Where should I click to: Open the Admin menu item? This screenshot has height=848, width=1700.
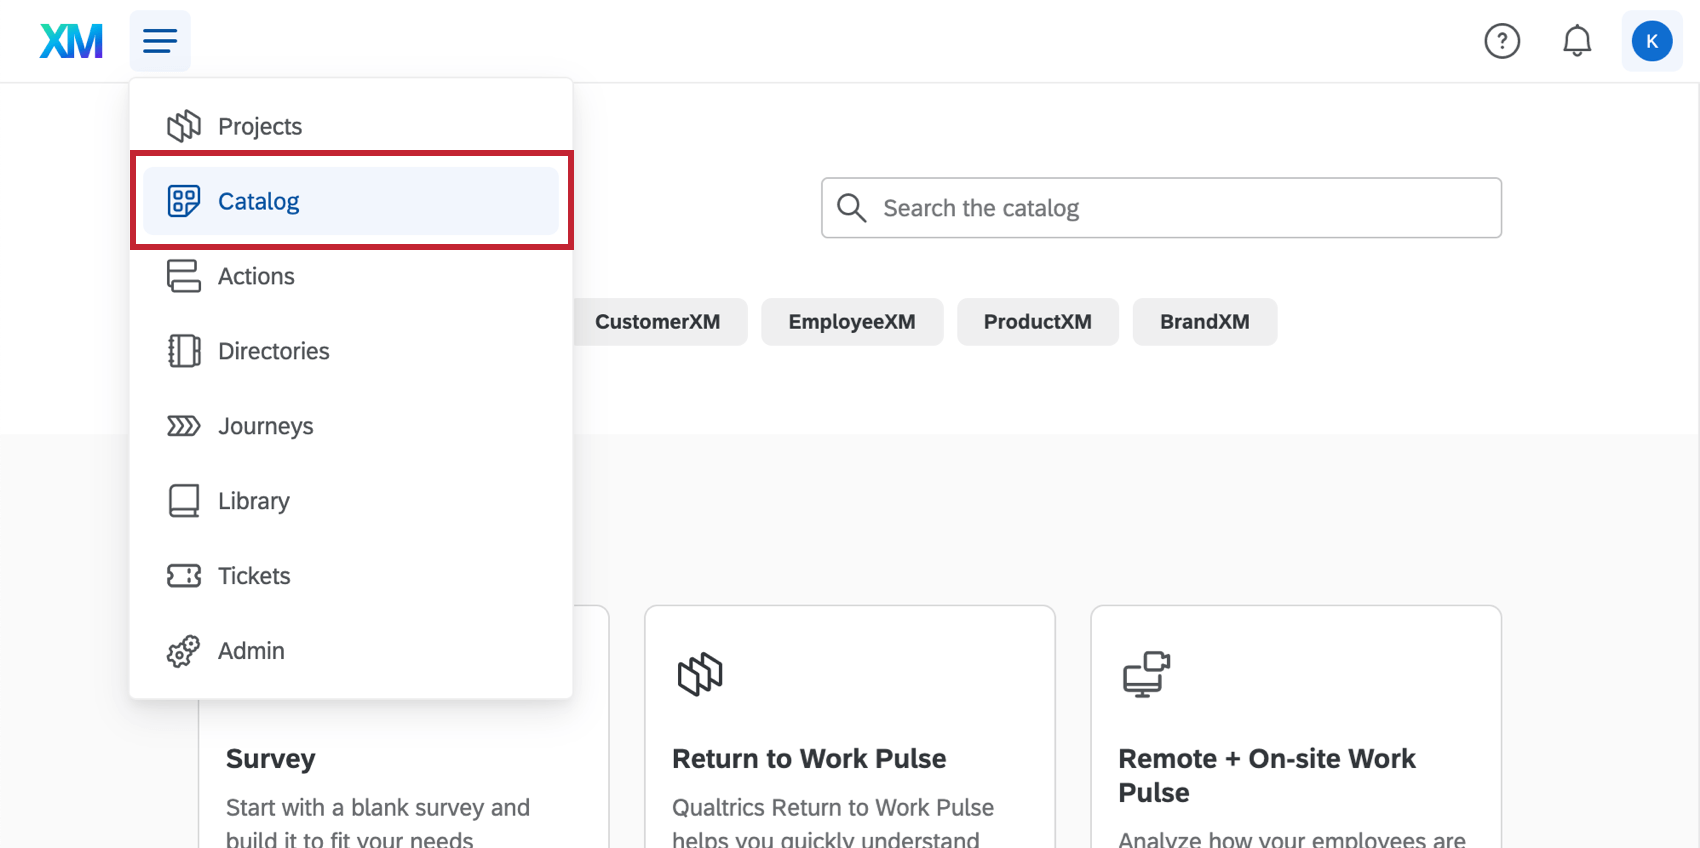[x=351, y=651]
